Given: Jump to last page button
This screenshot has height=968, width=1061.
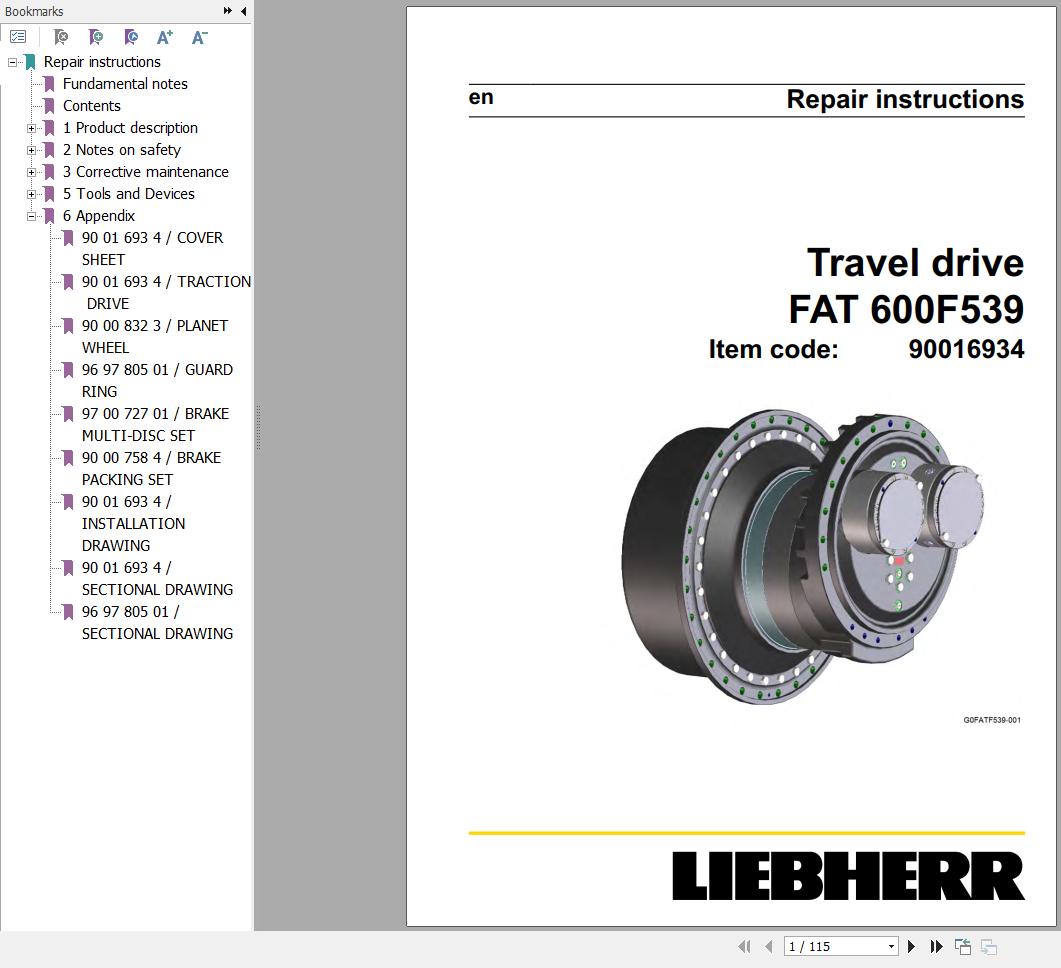Looking at the screenshot, I should (936, 946).
